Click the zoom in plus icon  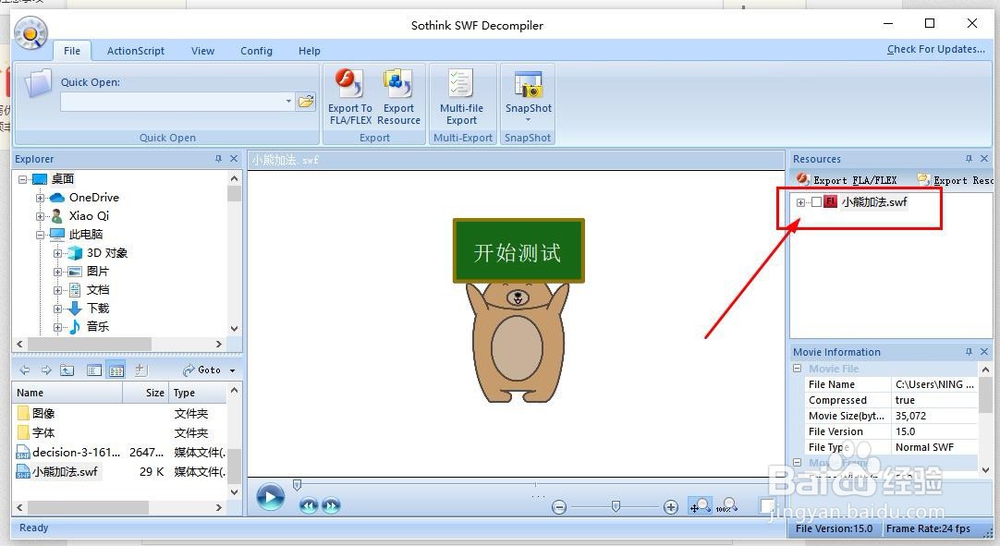pos(670,507)
